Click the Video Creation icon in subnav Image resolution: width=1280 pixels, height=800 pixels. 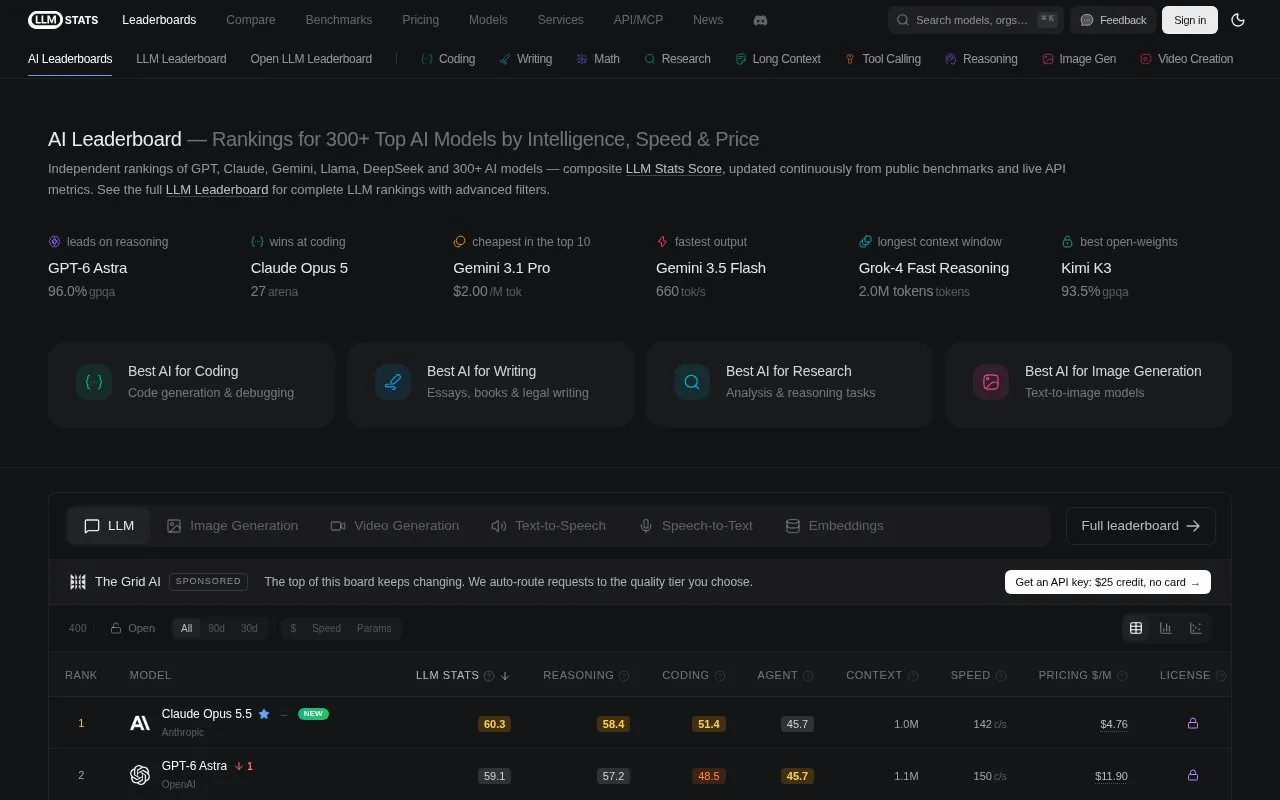(x=1146, y=59)
